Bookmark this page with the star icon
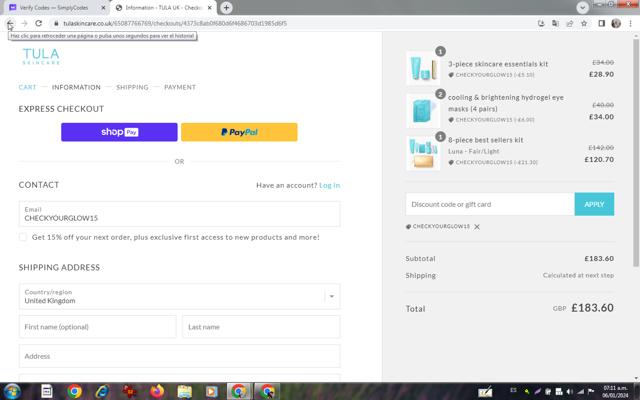This screenshot has height=400, width=640. point(584,24)
